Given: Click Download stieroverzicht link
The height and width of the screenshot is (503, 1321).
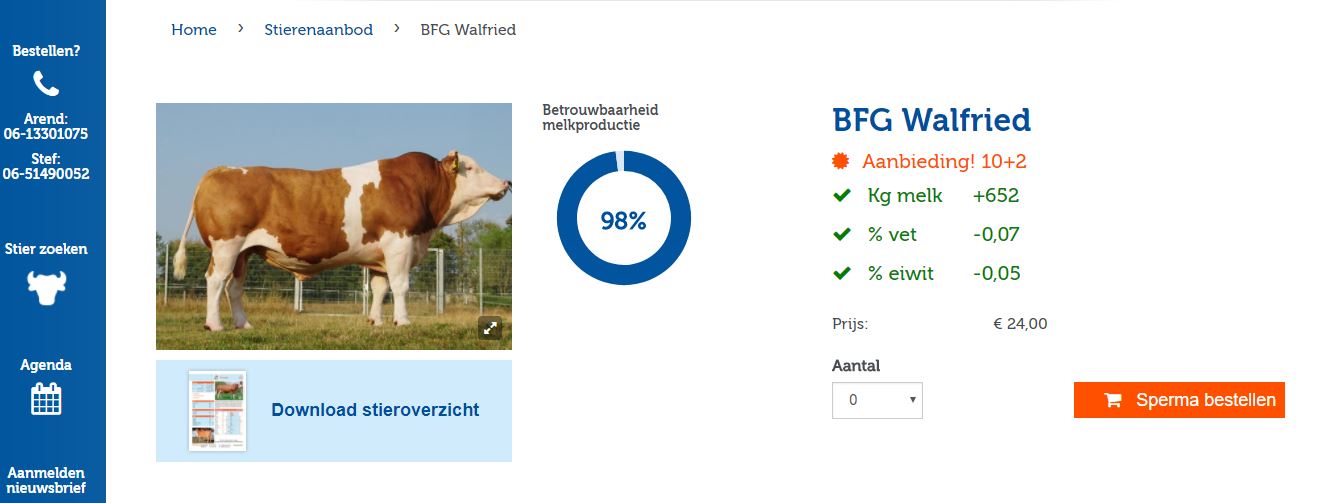Looking at the screenshot, I should tap(375, 410).
